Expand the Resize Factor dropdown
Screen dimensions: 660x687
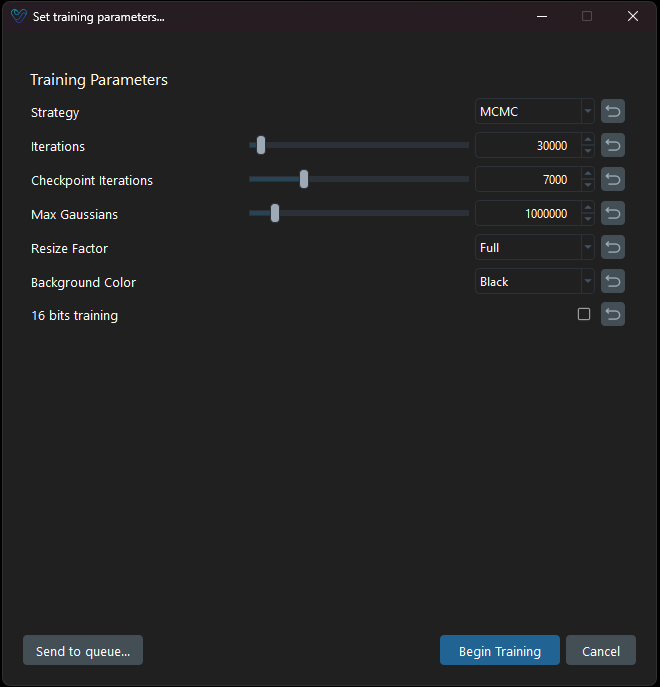(534, 248)
